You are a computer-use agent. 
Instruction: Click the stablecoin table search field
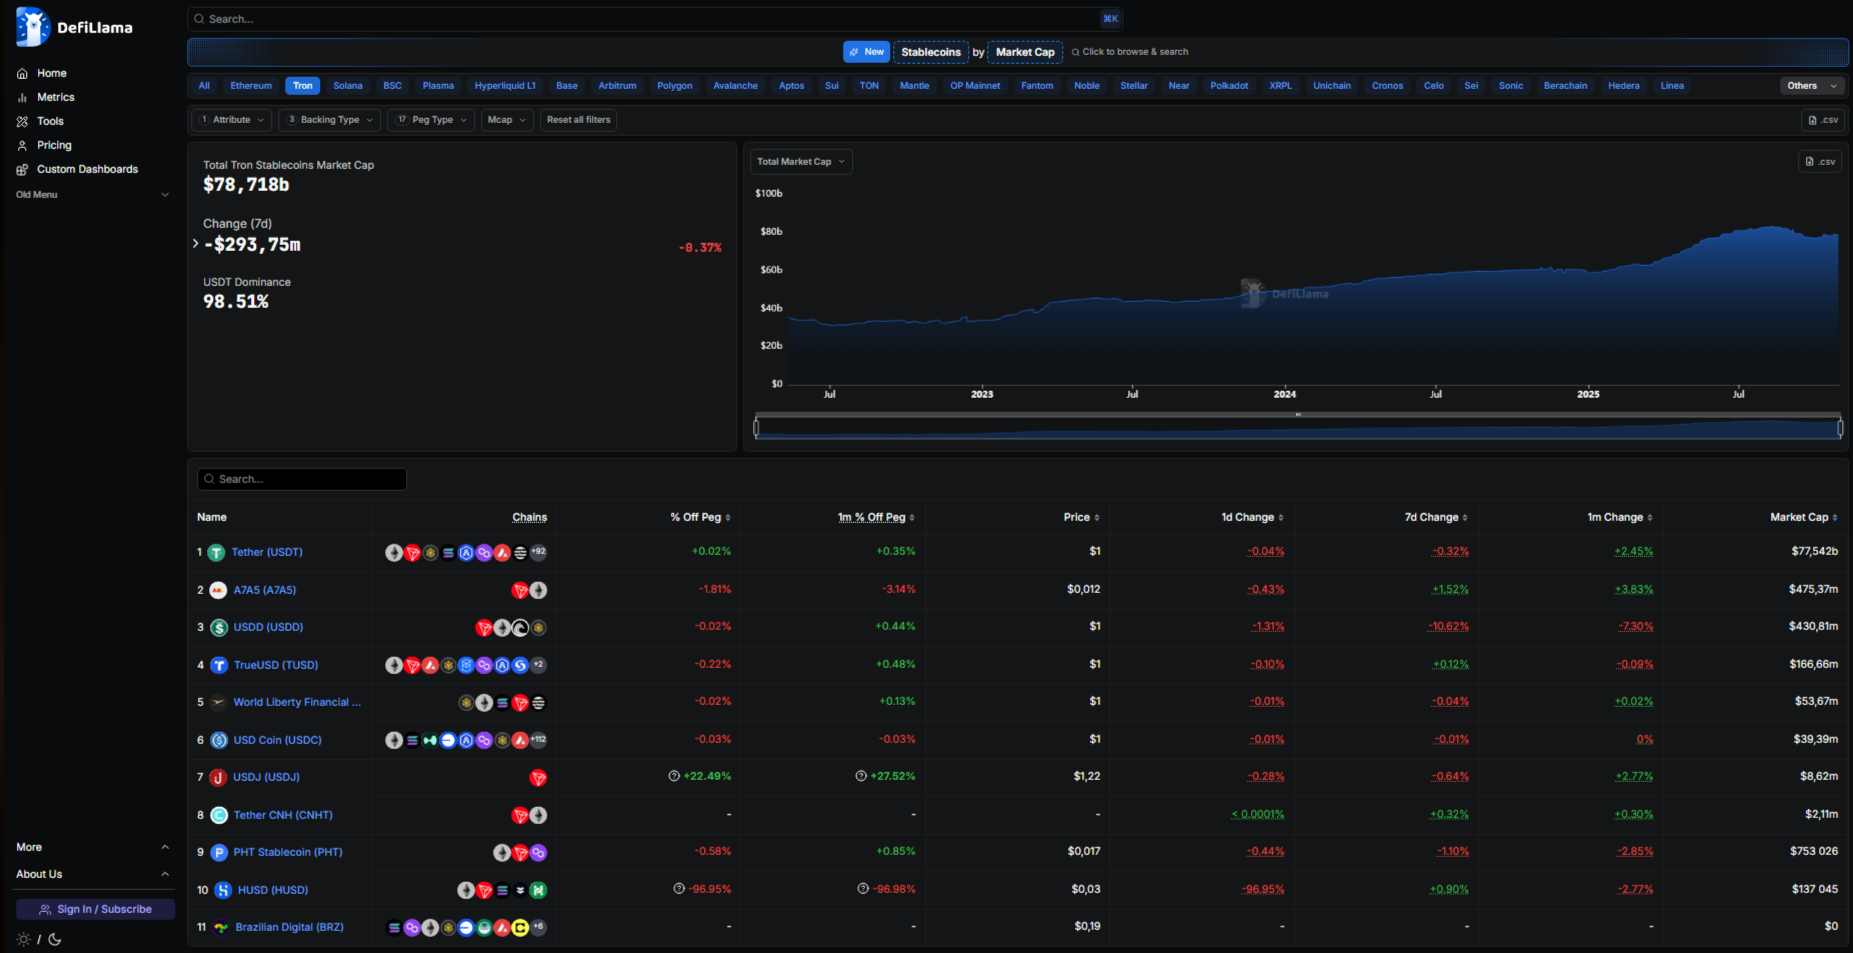[302, 479]
